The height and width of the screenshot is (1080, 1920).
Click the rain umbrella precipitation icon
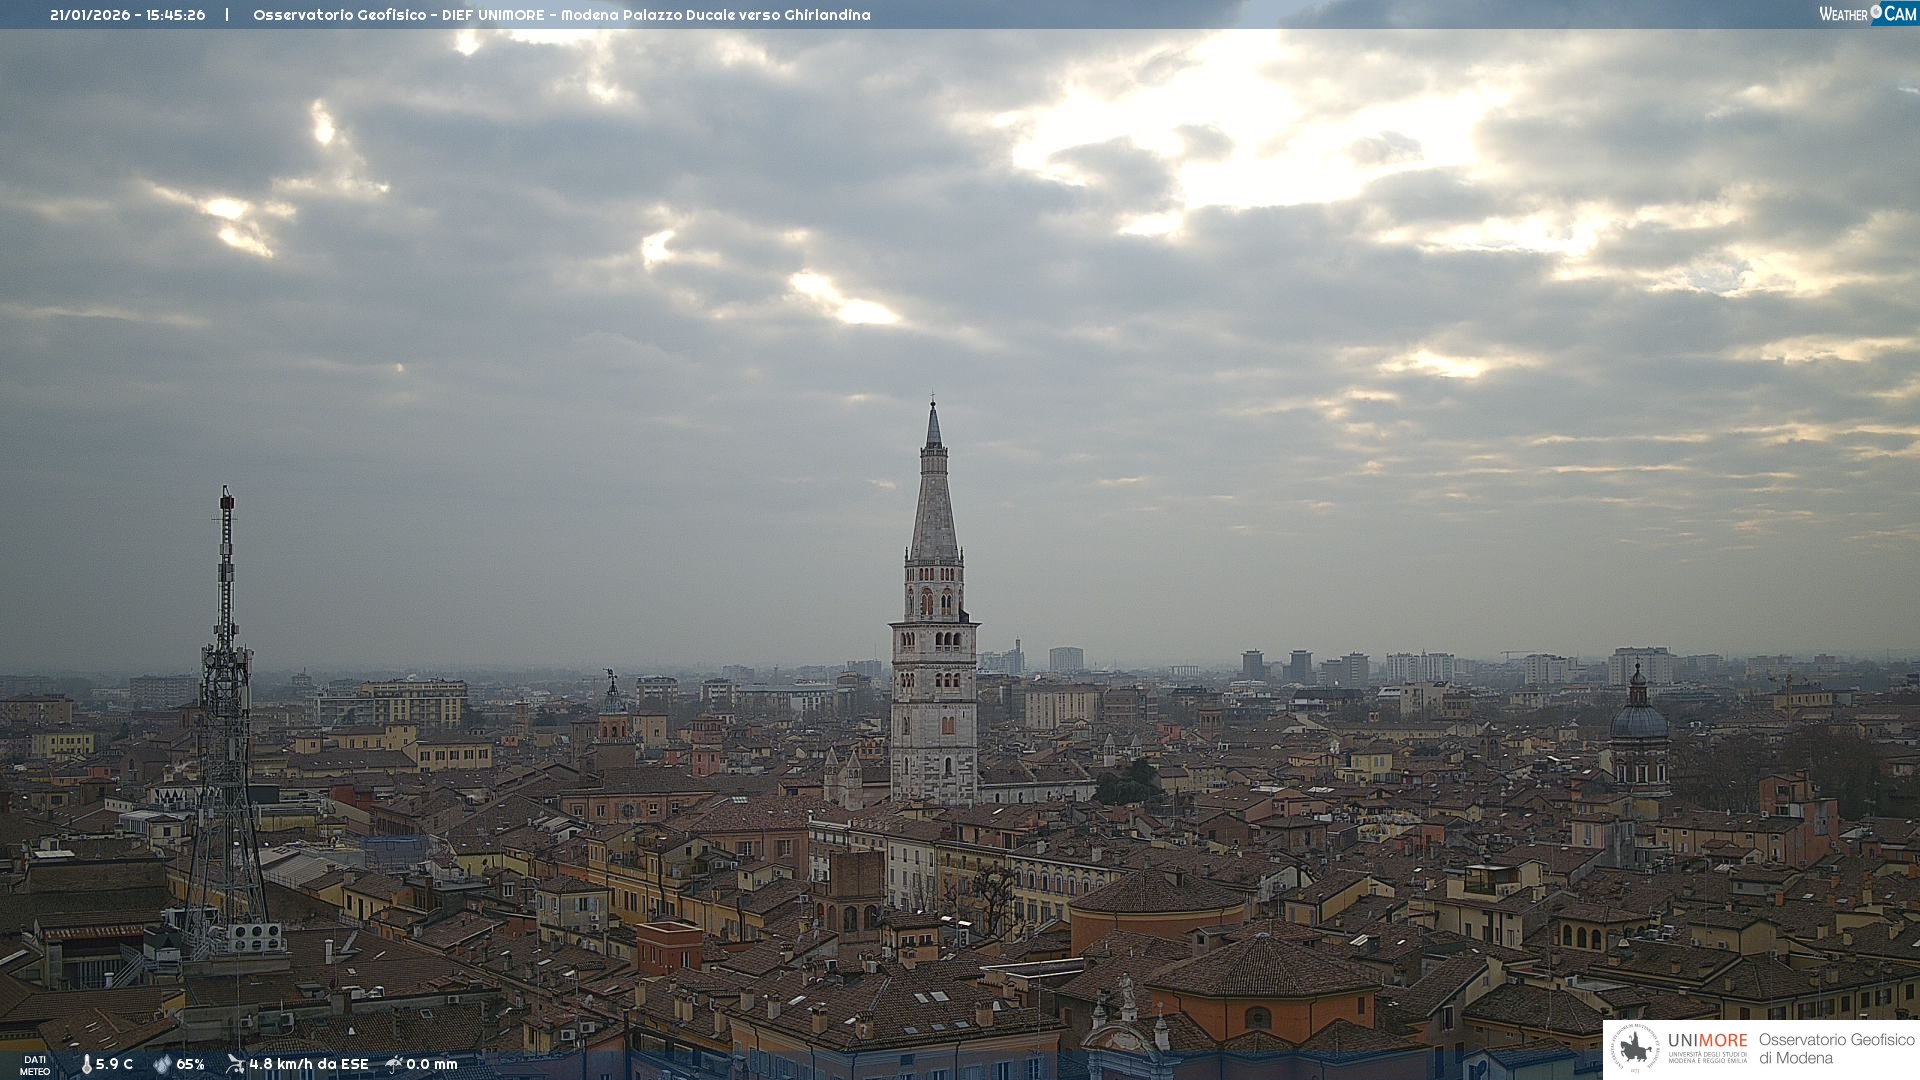tap(394, 1064)
